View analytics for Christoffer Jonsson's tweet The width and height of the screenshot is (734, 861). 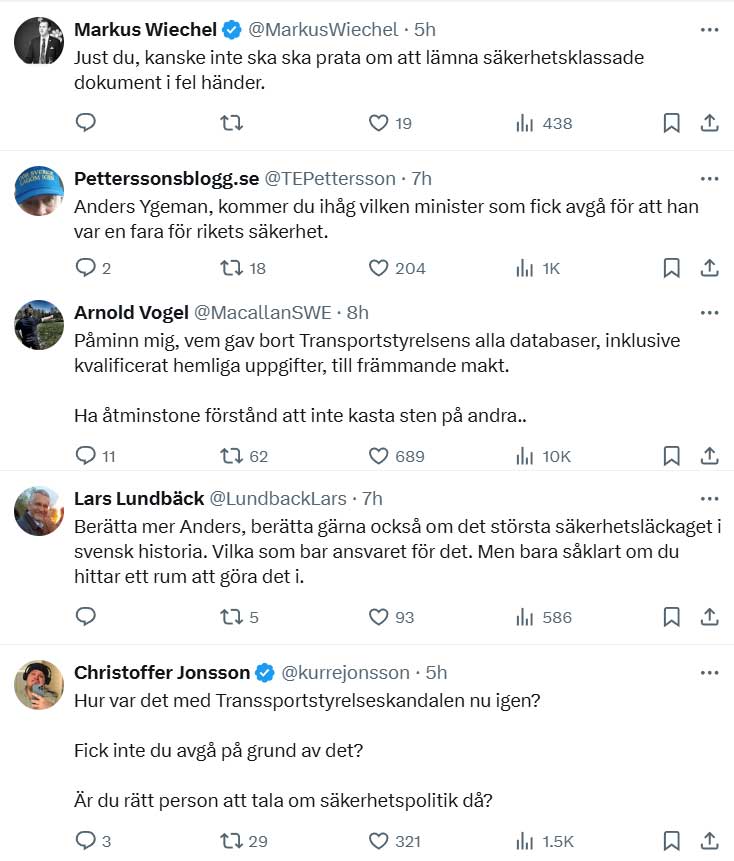tap(523, 841)
